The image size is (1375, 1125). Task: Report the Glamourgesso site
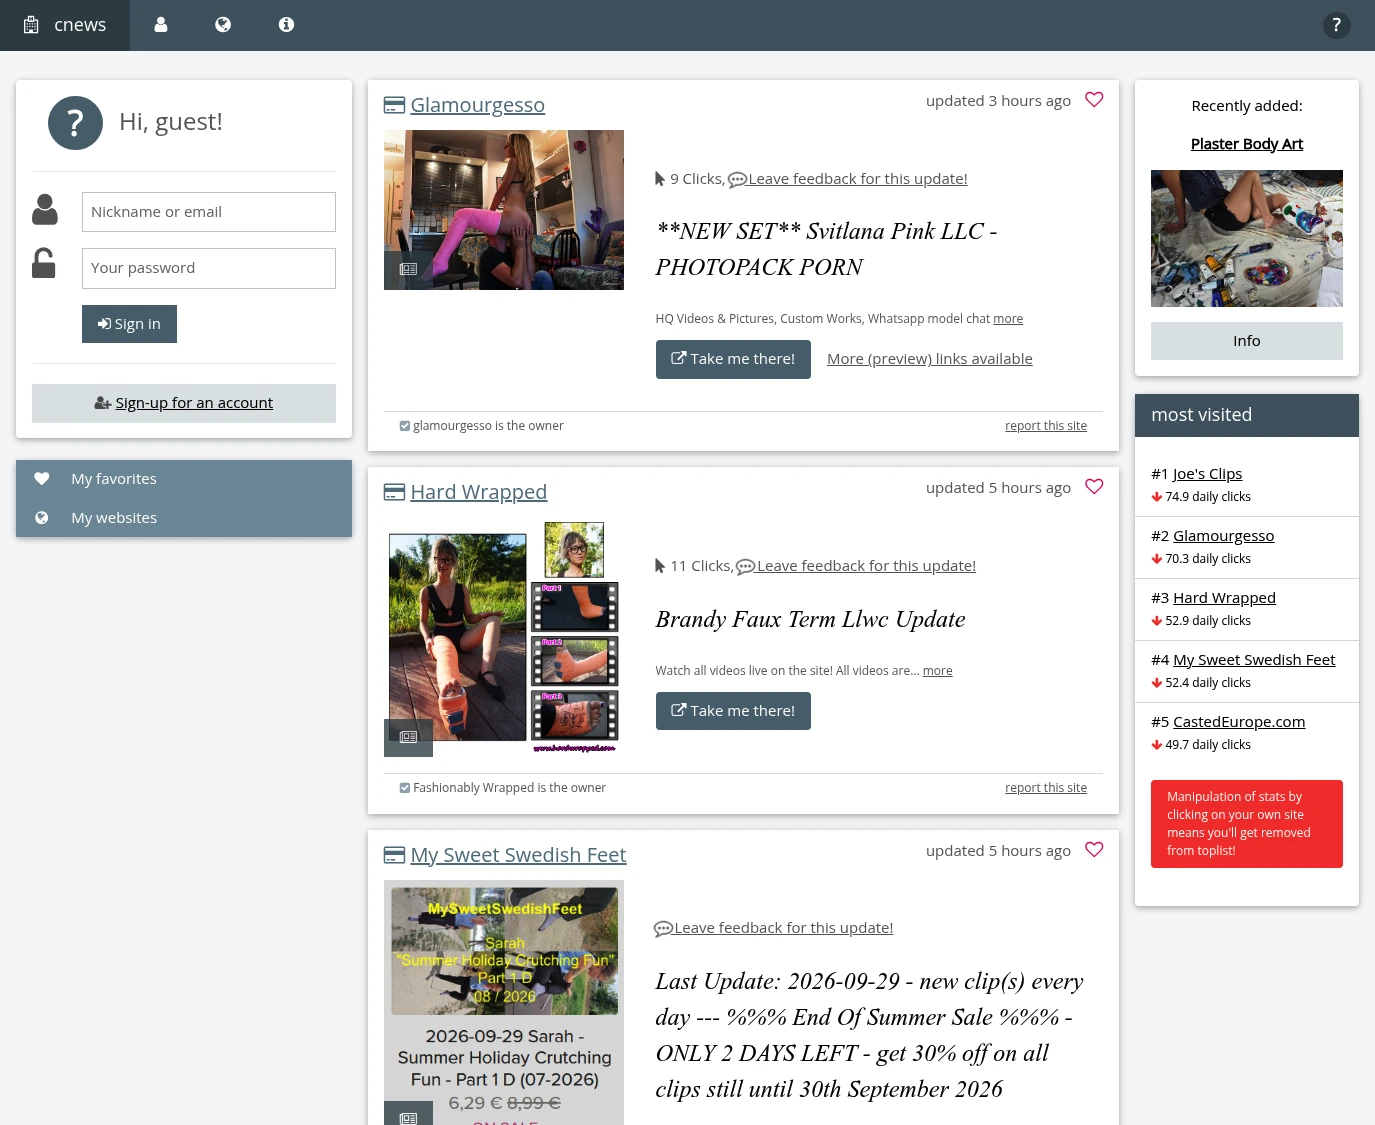(1046, 426)
